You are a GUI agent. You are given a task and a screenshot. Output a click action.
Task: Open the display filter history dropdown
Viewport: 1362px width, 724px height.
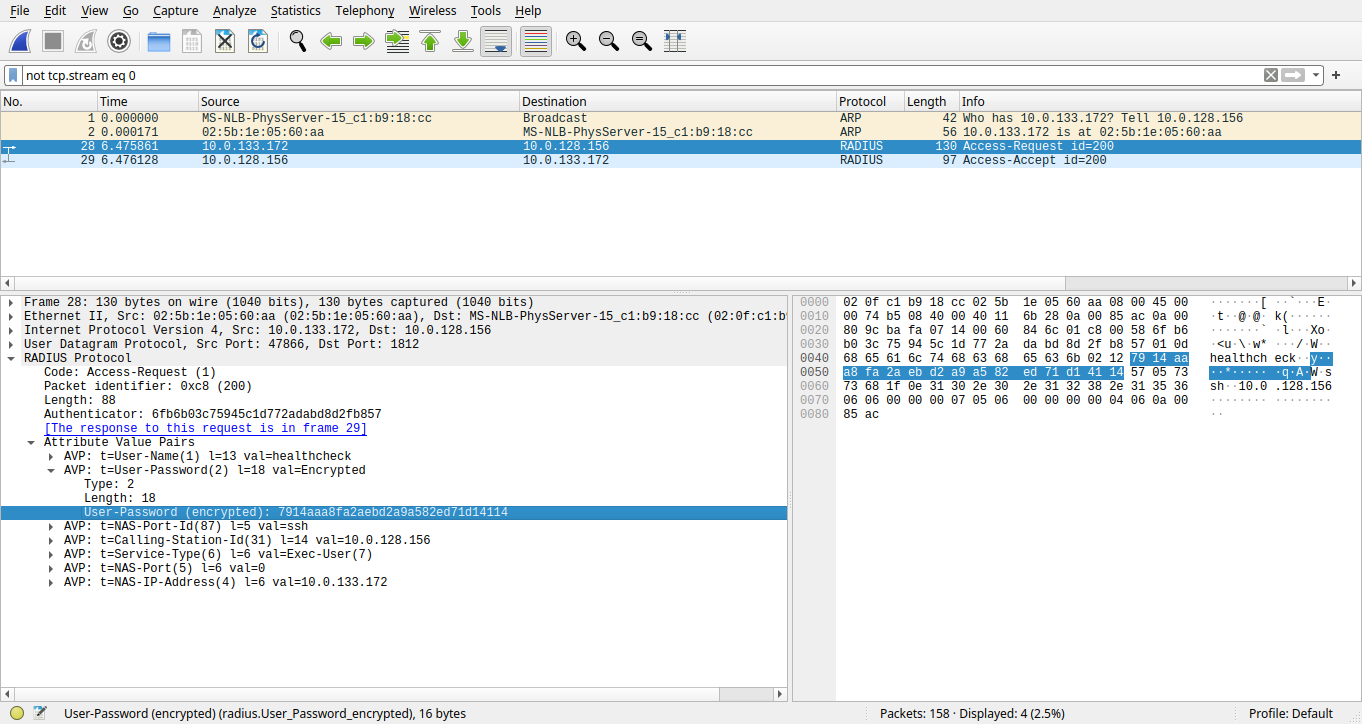[1316, 75]
